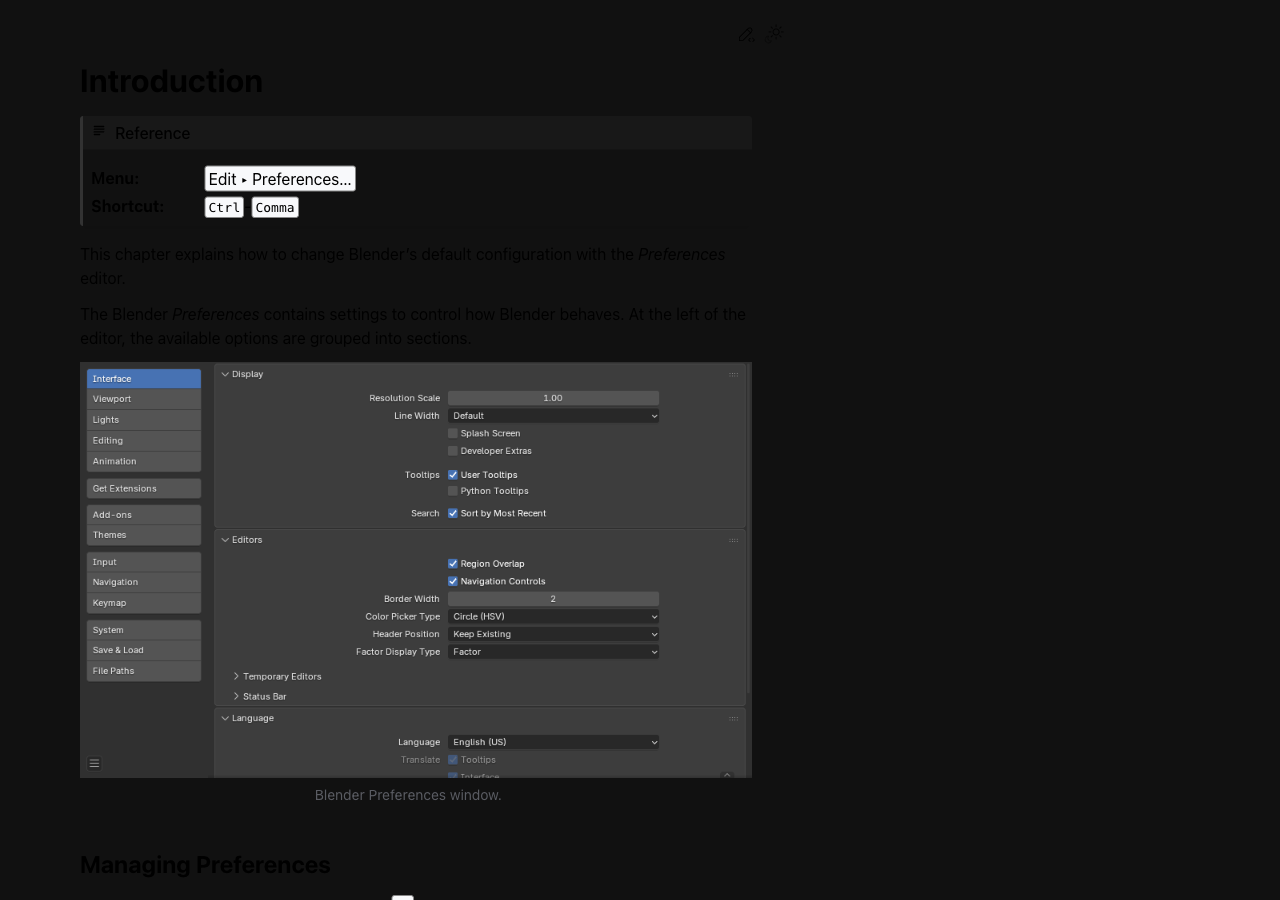
Task: Click the Get Extensions button
Action: (144, 488)
